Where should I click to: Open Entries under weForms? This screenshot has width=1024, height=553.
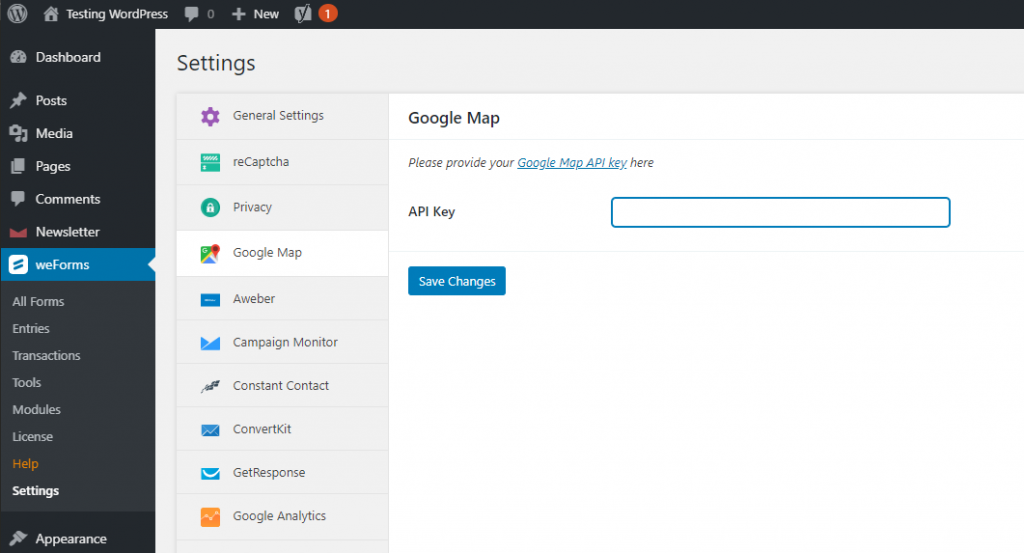coord(31,329)
